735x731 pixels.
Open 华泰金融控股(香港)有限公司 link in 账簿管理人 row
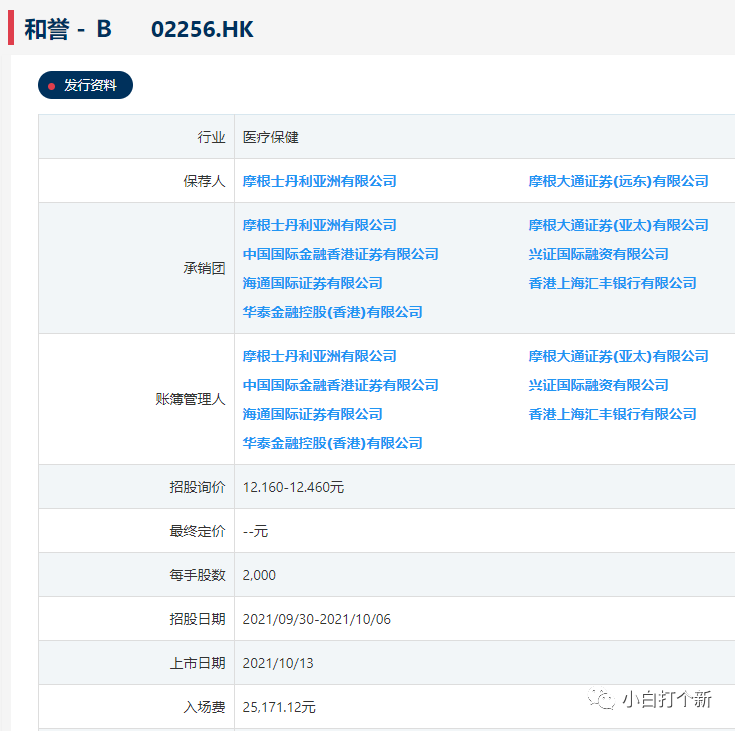coord(333,444)
